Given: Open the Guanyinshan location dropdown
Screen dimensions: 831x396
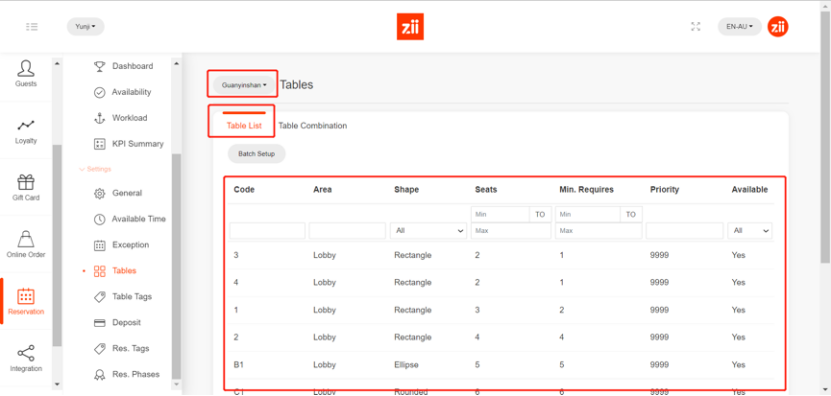Looking at the screenshot, I should (x=244, y=84).
